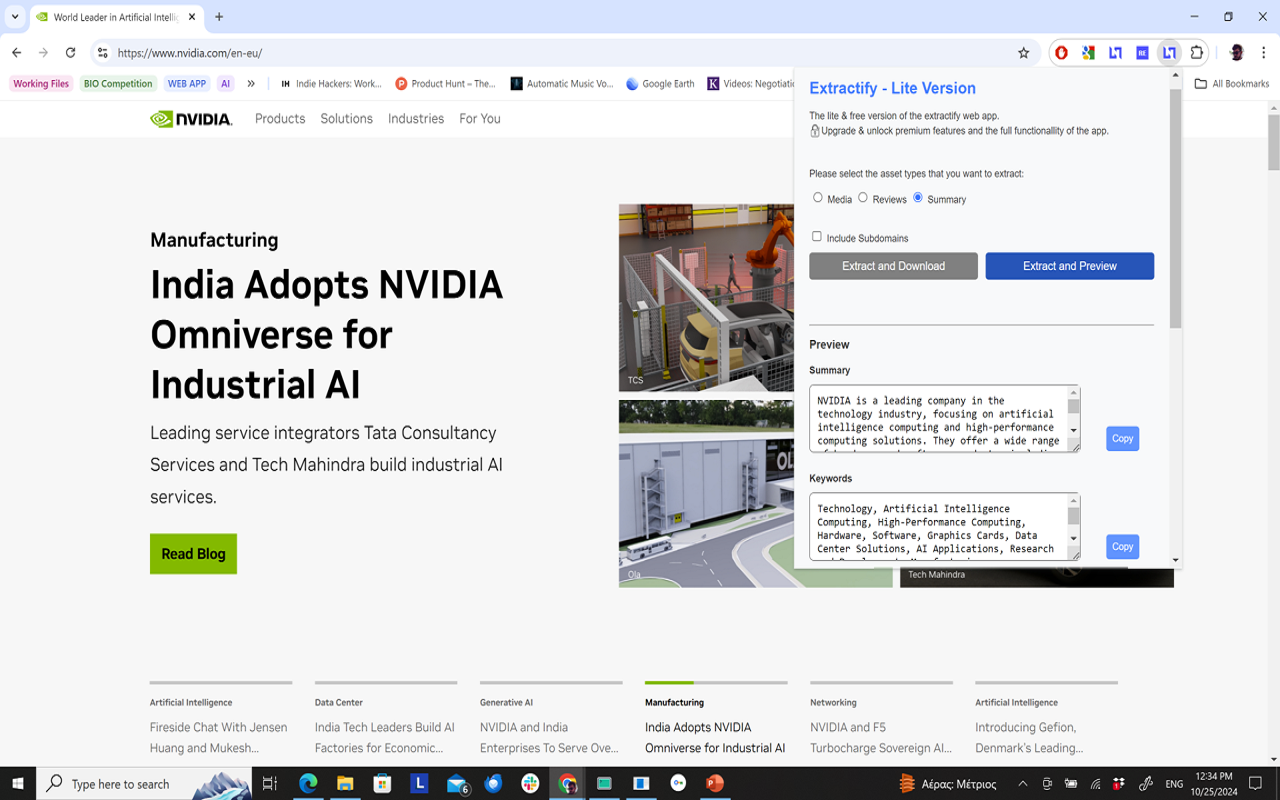Open the Extractify extension icon

(1168, 53)
